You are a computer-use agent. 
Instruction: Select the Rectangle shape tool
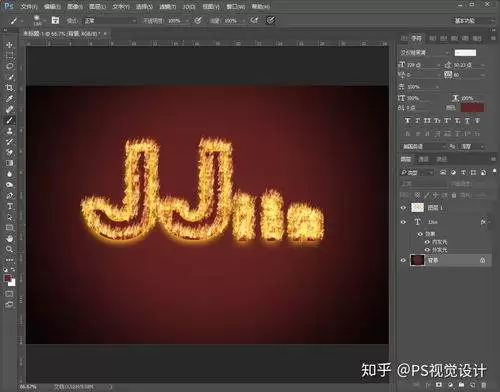click(9, 228)
